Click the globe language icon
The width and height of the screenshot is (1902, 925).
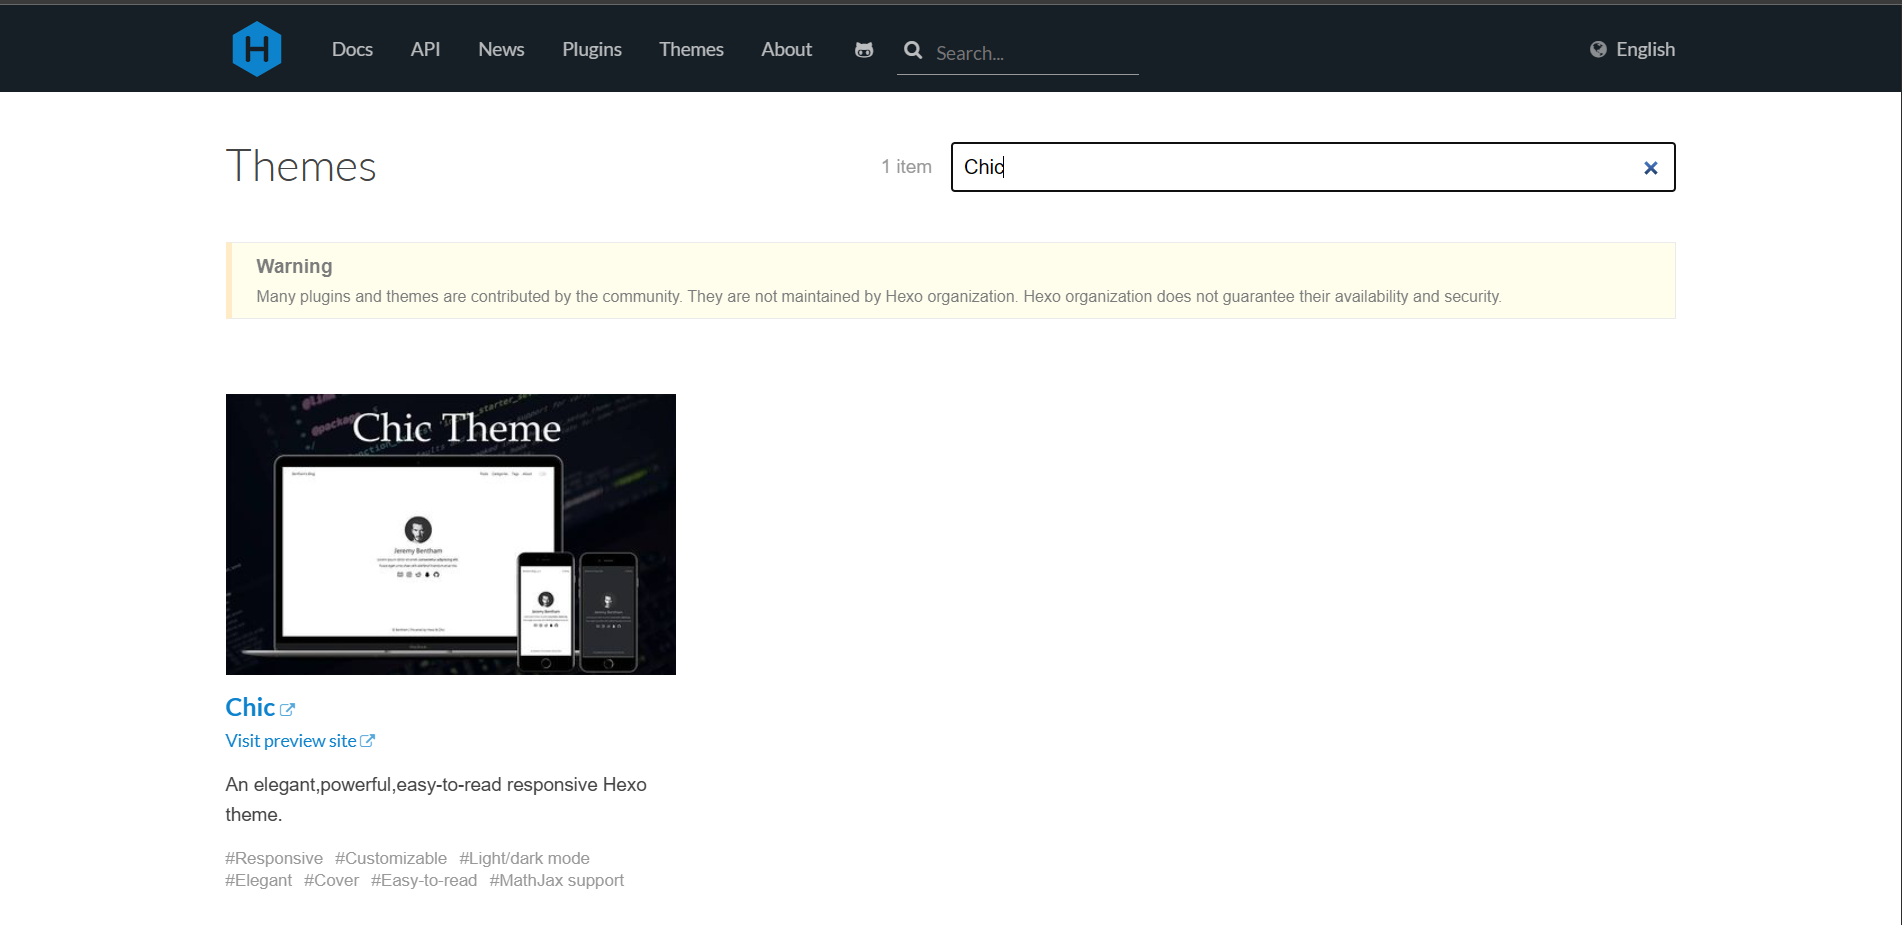coord(1598,50)
